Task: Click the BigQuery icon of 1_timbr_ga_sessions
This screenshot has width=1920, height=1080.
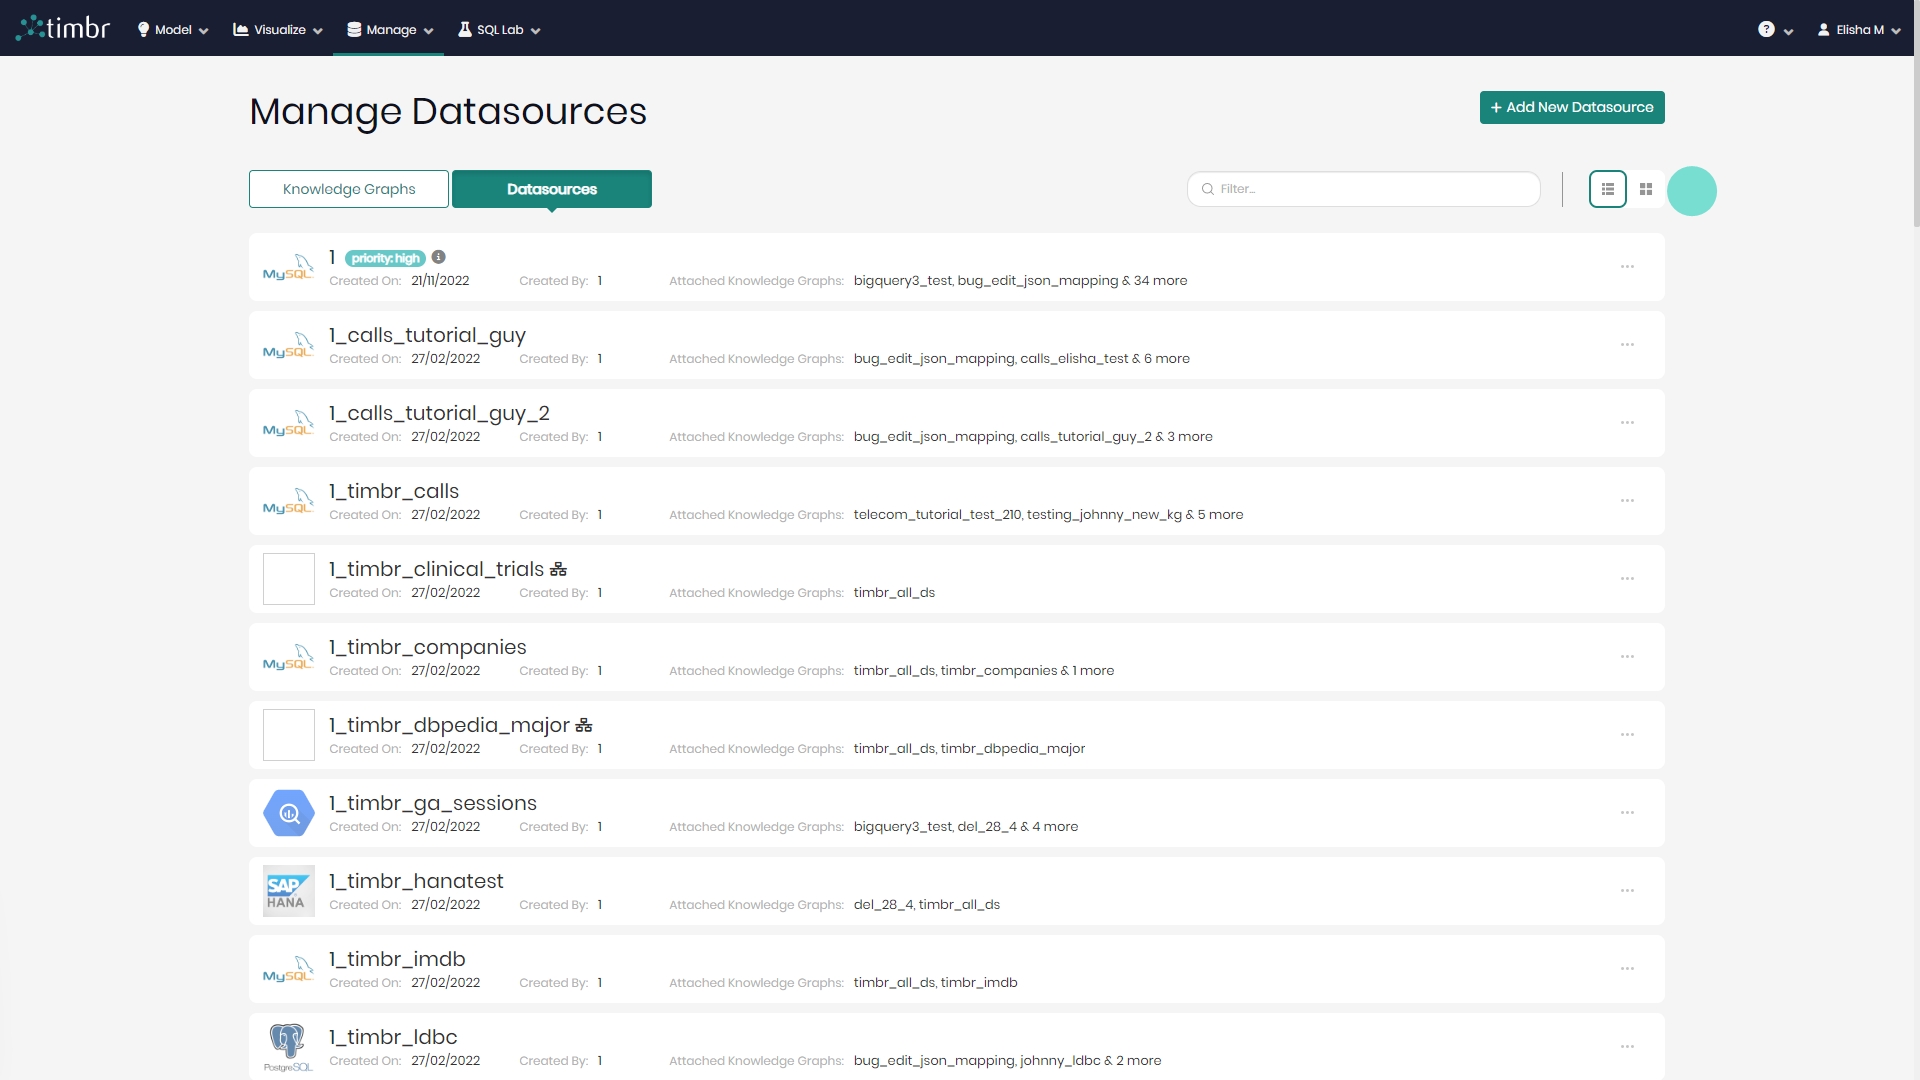Action: click(288, 813)
